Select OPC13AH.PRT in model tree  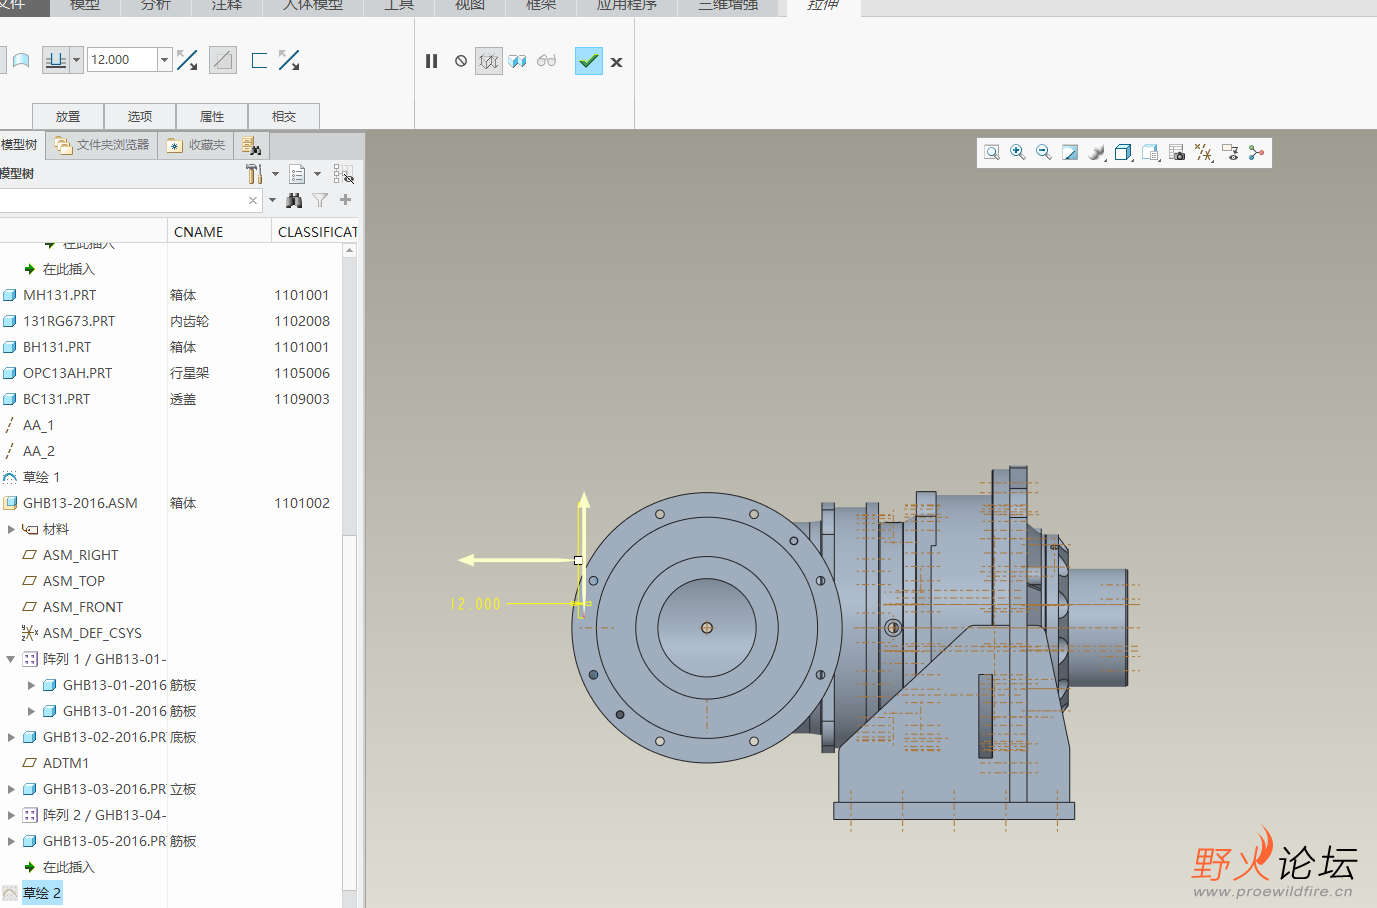pos(67,373)
